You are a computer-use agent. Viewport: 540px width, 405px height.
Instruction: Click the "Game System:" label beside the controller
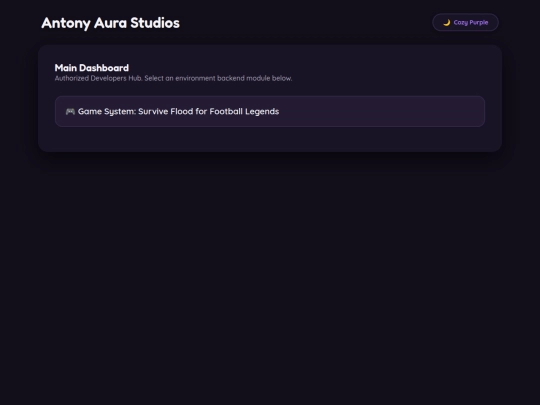[107, 112]
